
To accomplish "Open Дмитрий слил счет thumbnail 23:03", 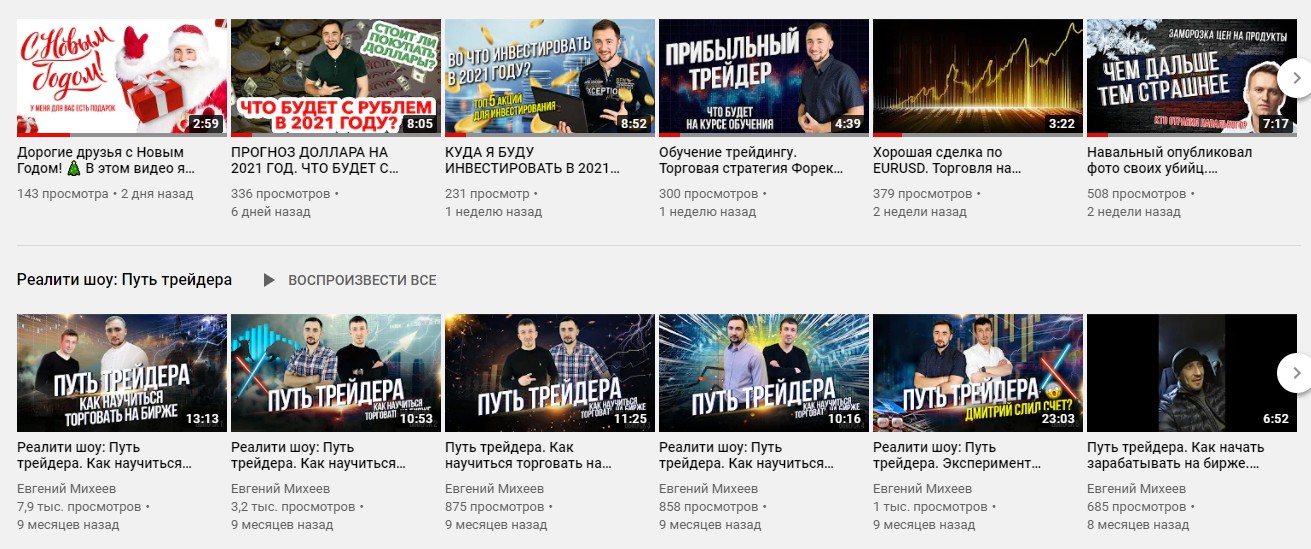I will (x=978, y=372).
